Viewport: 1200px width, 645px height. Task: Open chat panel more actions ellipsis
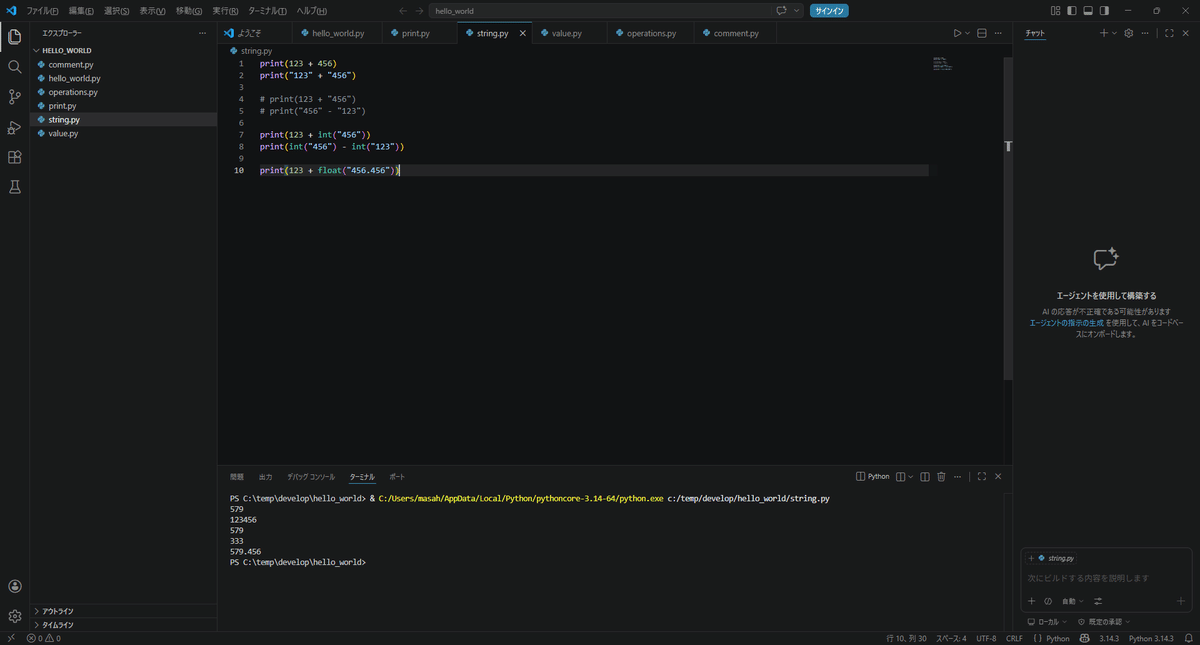tap(1146, 33)
